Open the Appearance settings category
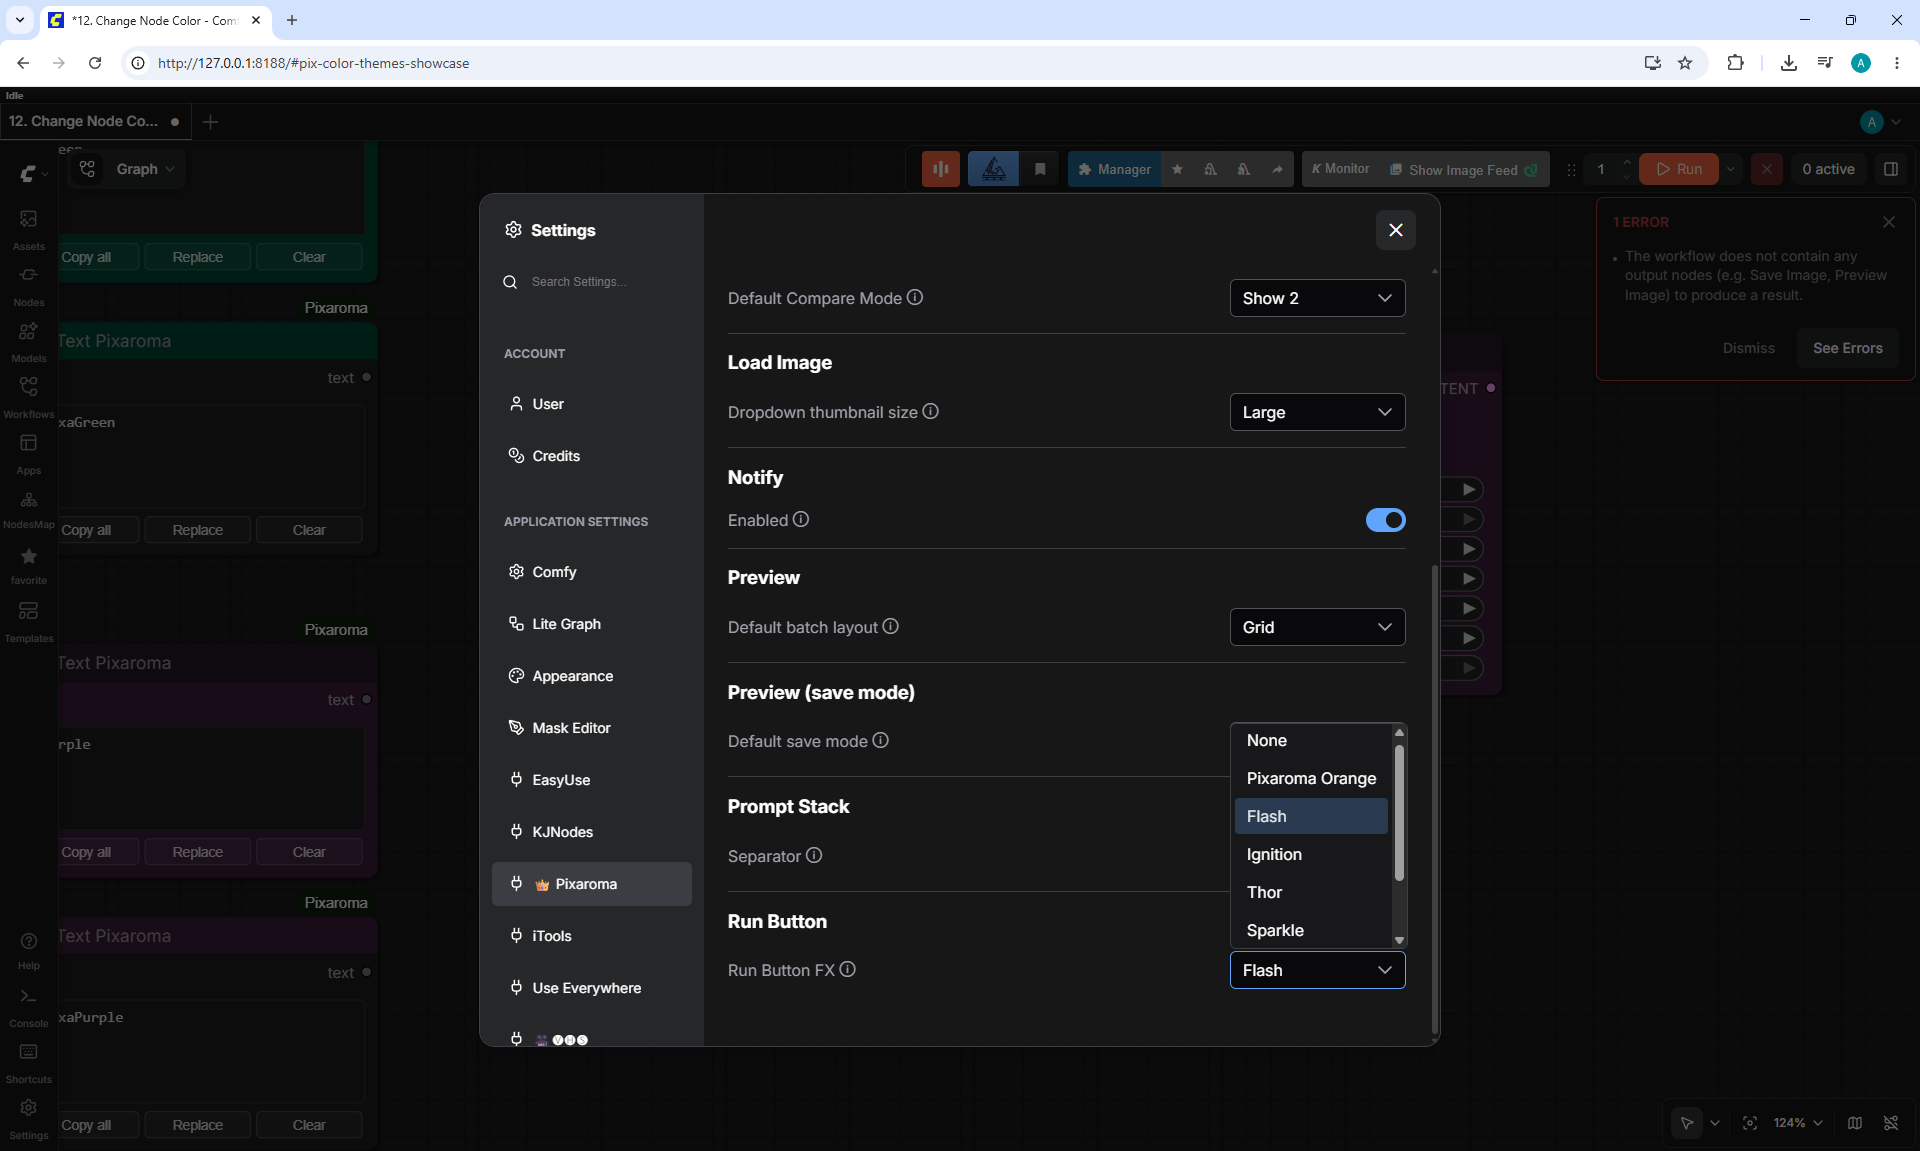Image resolution: width=1920 pixels, height=1151 pixels. coord(591,676)
